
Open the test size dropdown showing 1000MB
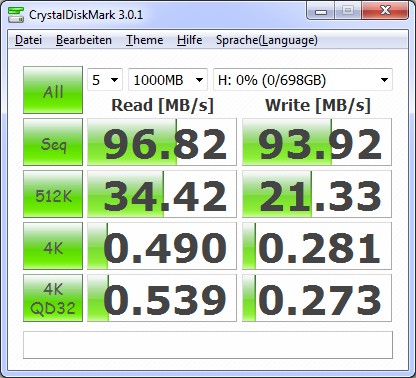(x=168, y=80)
